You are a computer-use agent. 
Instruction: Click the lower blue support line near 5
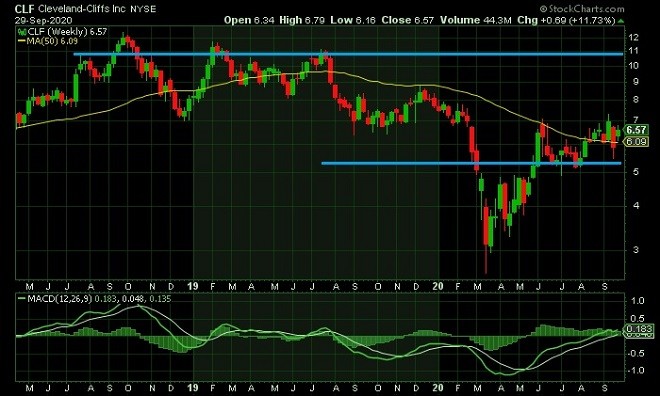[471, 163]
